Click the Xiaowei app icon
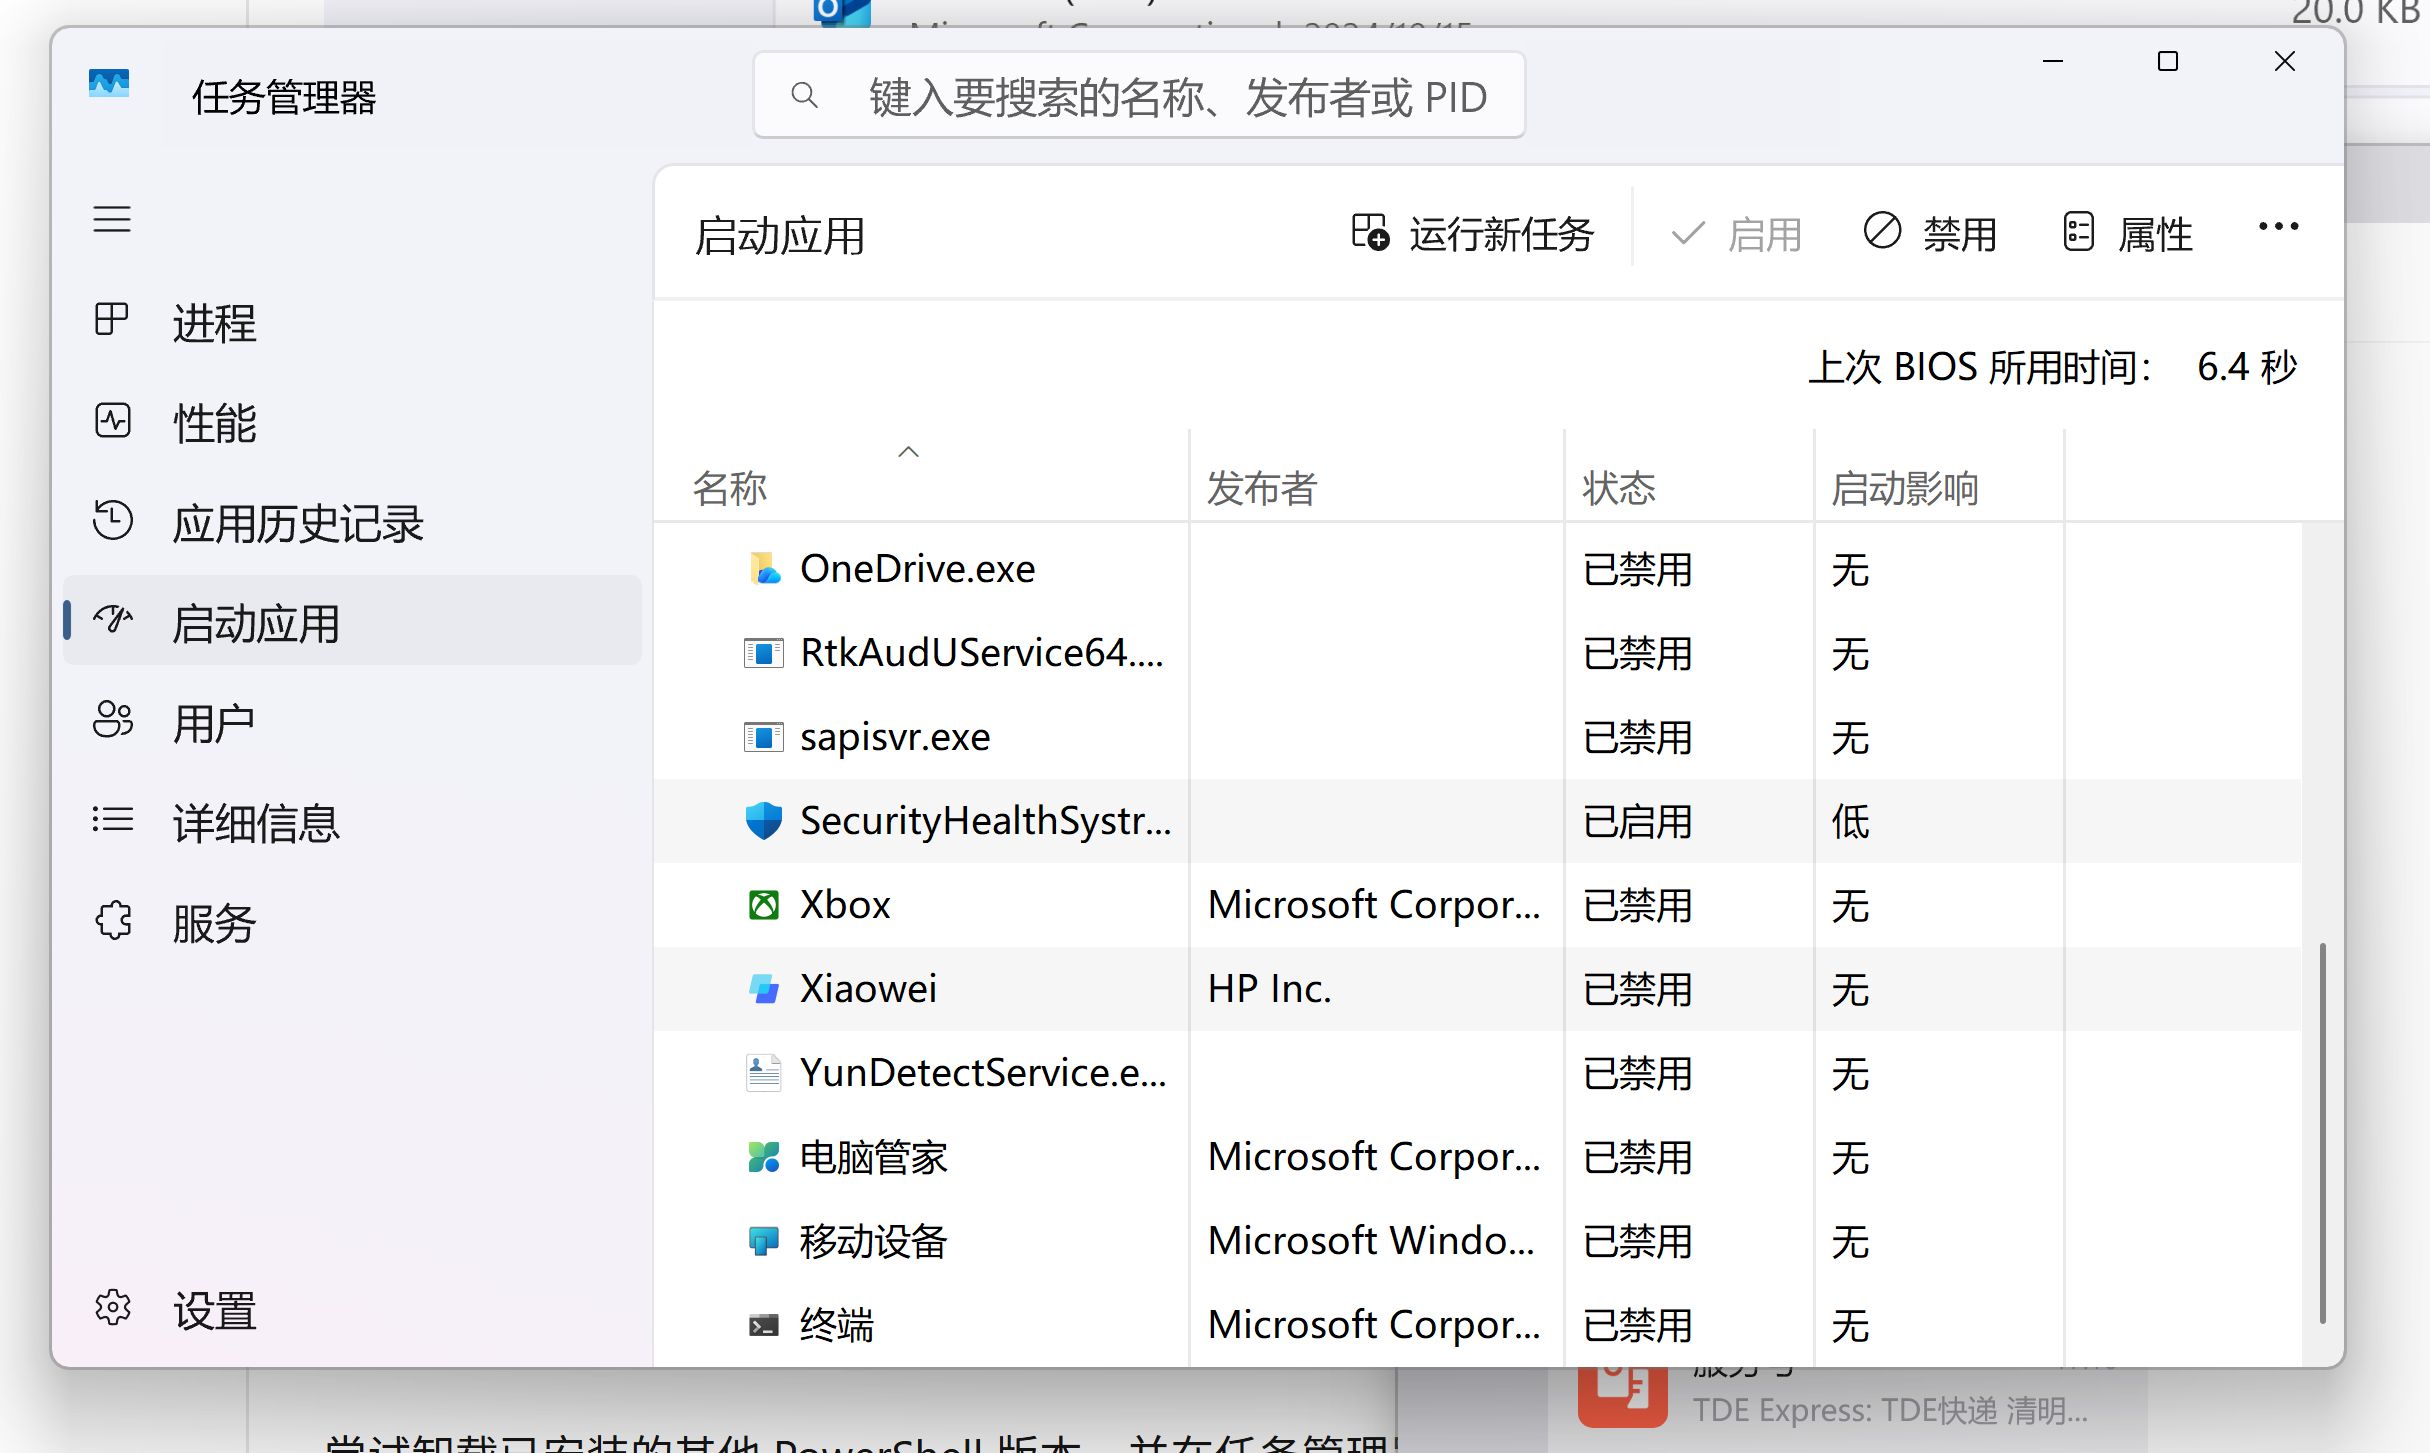Screen dimensions: 2430x1453 (x=764, y=989)
